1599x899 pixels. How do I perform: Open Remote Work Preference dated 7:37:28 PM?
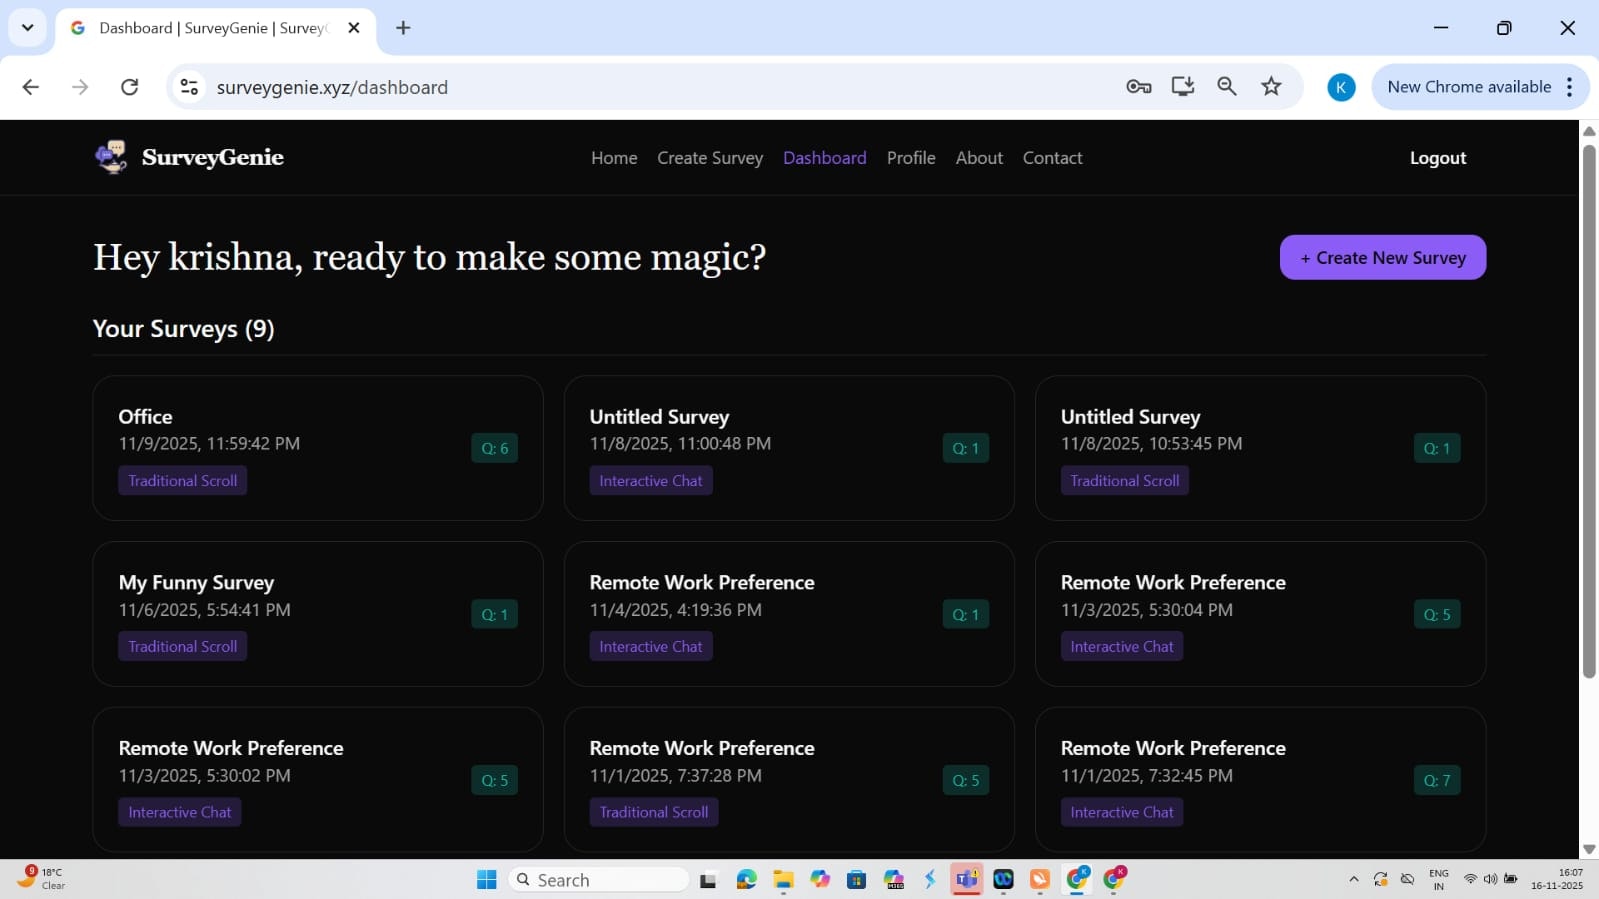click(x=789, y=780)
